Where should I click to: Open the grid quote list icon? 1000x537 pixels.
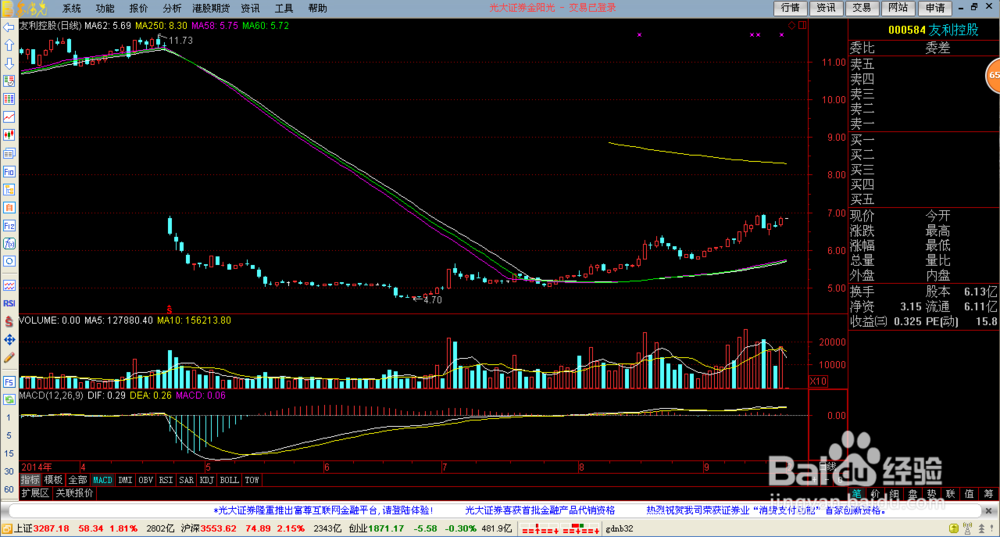pos(9,99)
